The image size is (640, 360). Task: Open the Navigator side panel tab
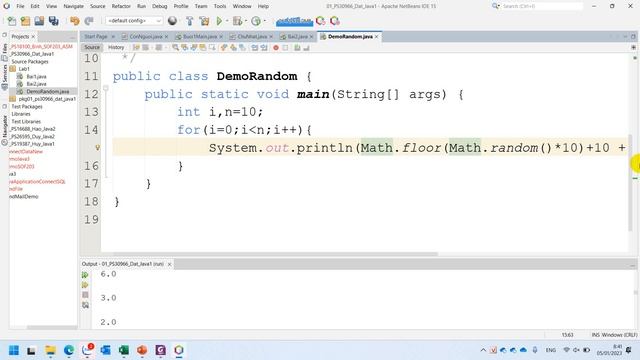[x=4, y=130]
